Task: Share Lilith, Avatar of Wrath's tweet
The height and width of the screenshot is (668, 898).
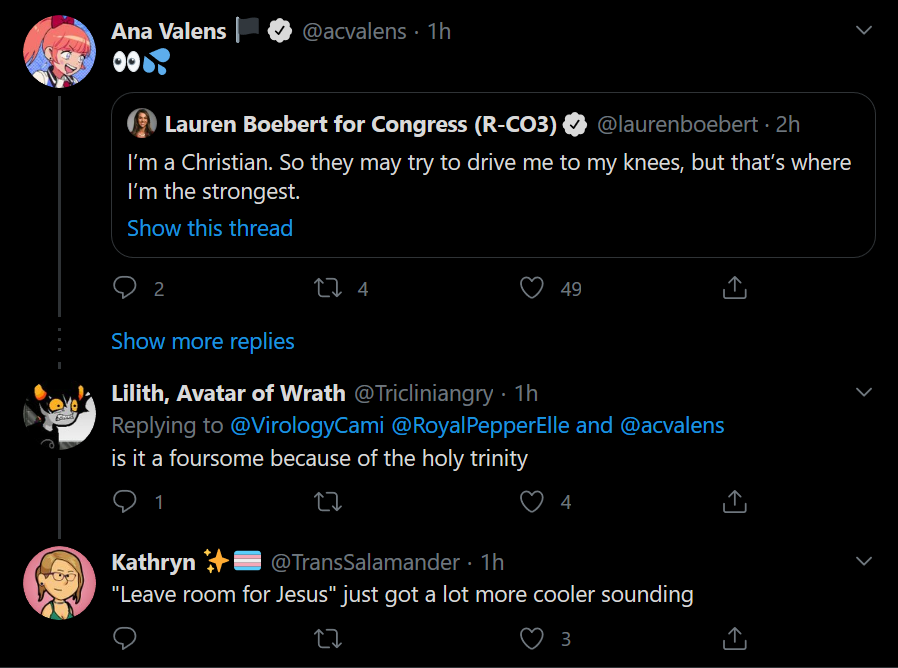Action: click(x=735, y=501)
